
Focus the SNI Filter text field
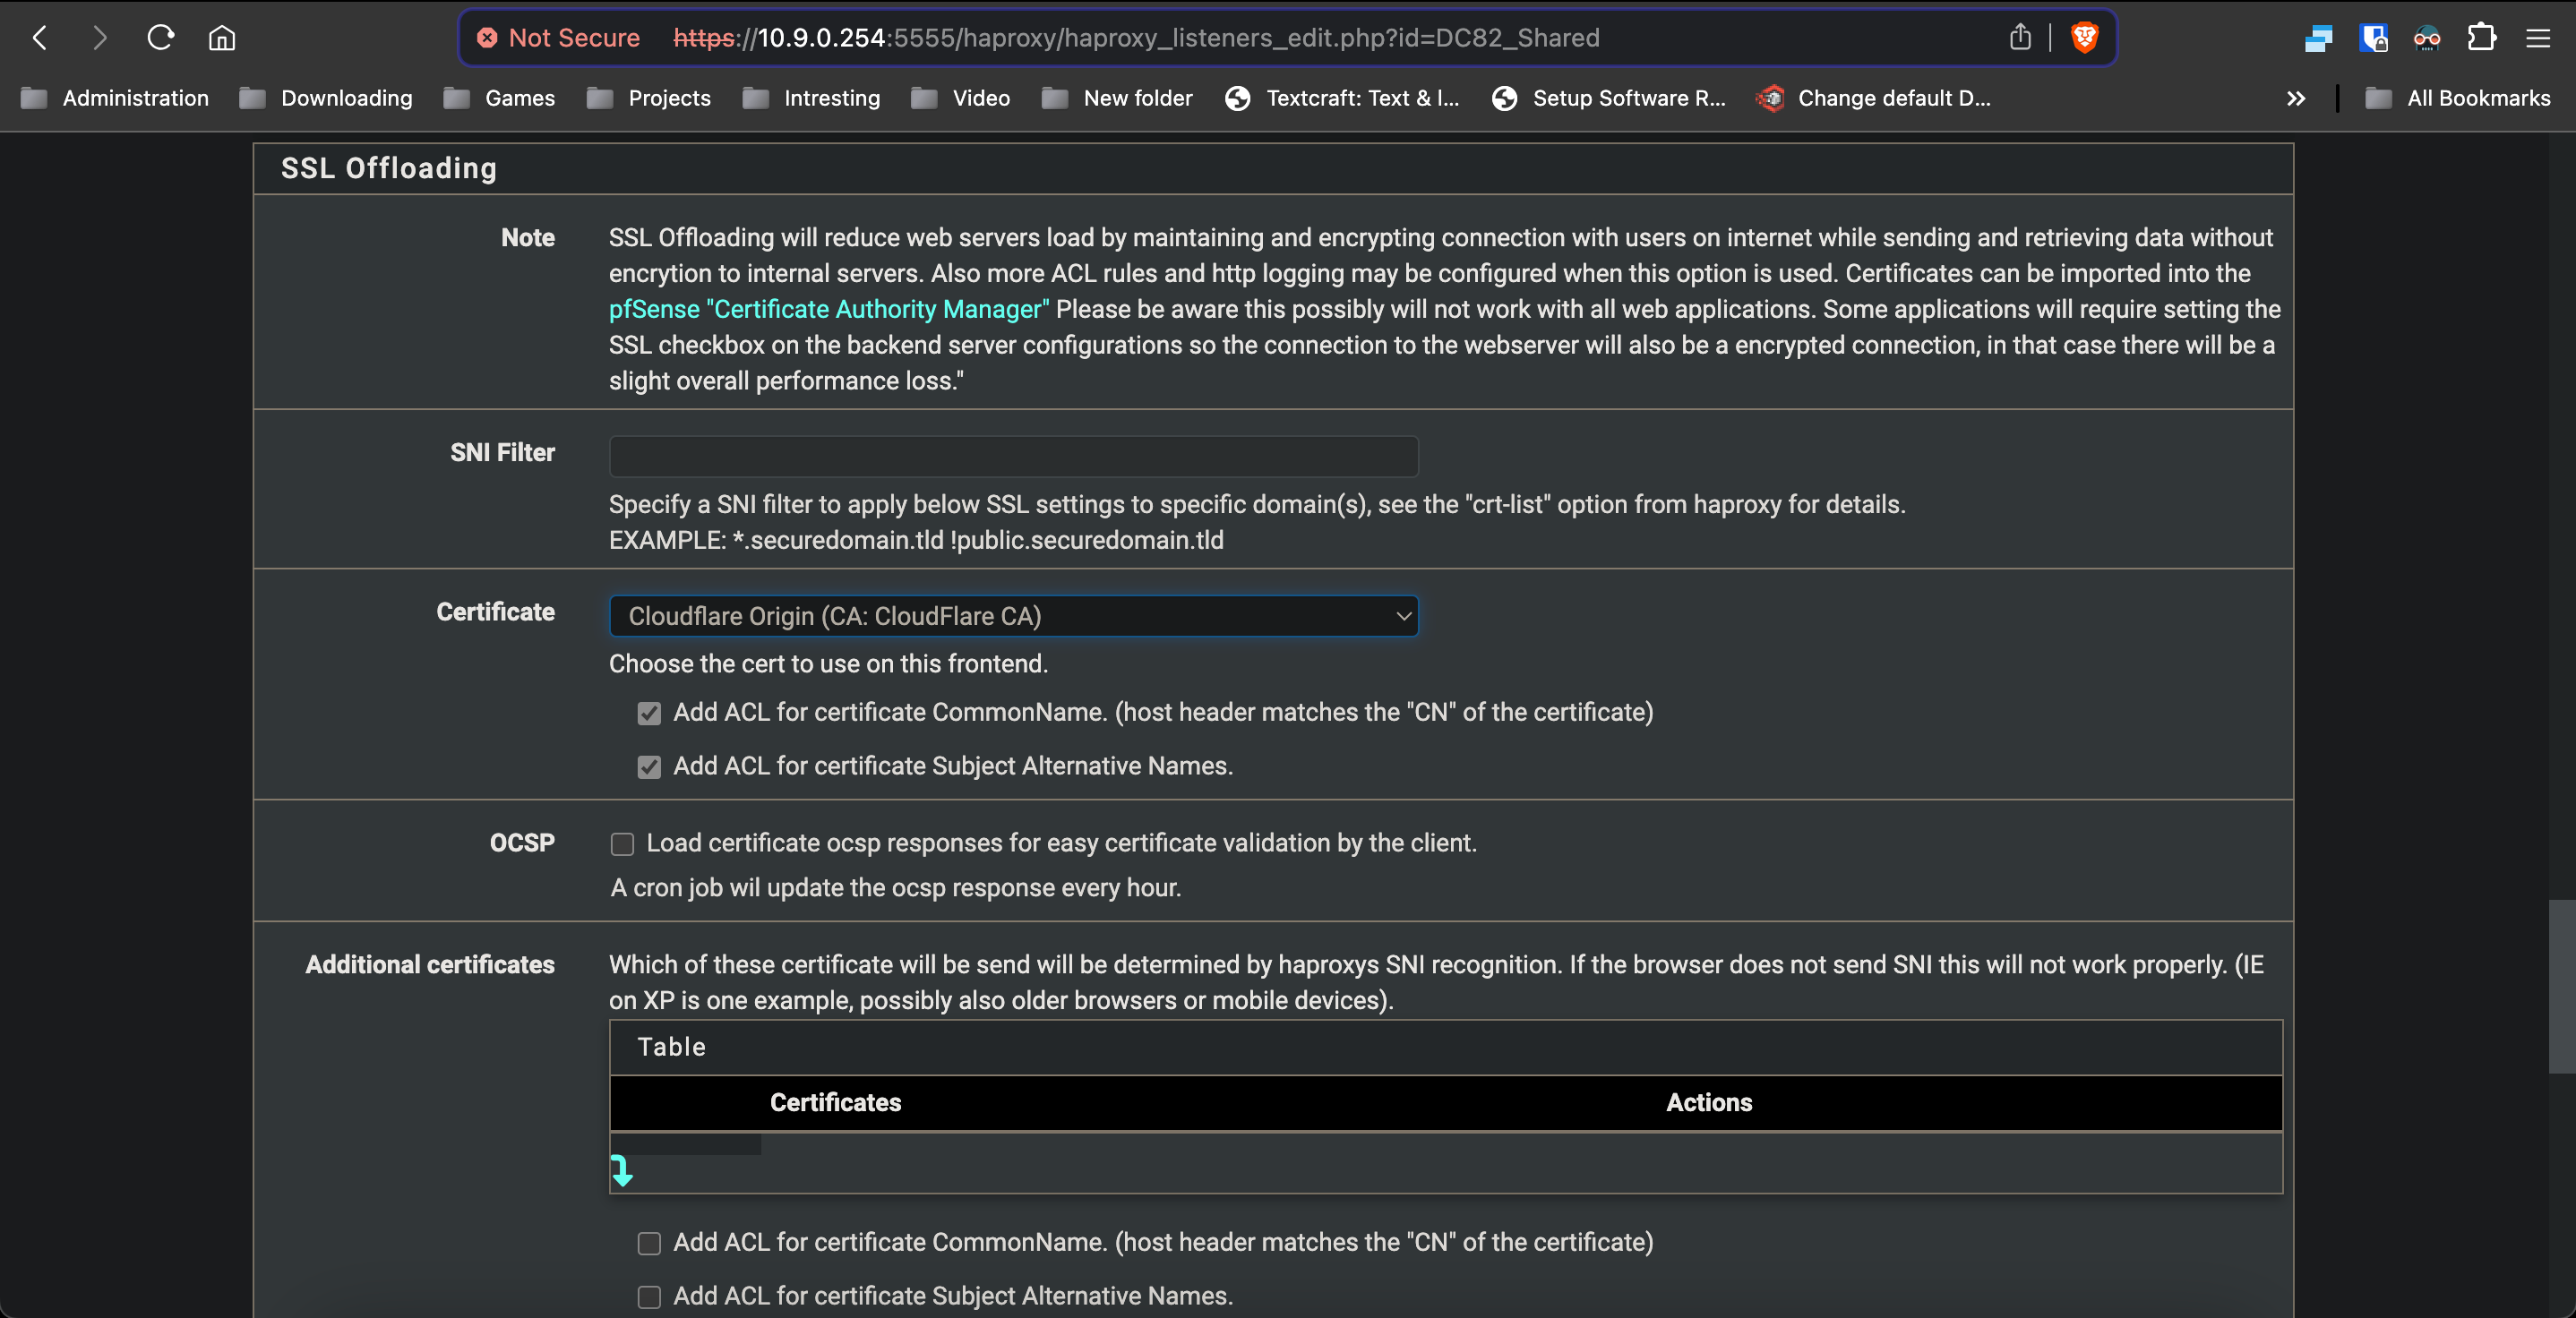1013,456
